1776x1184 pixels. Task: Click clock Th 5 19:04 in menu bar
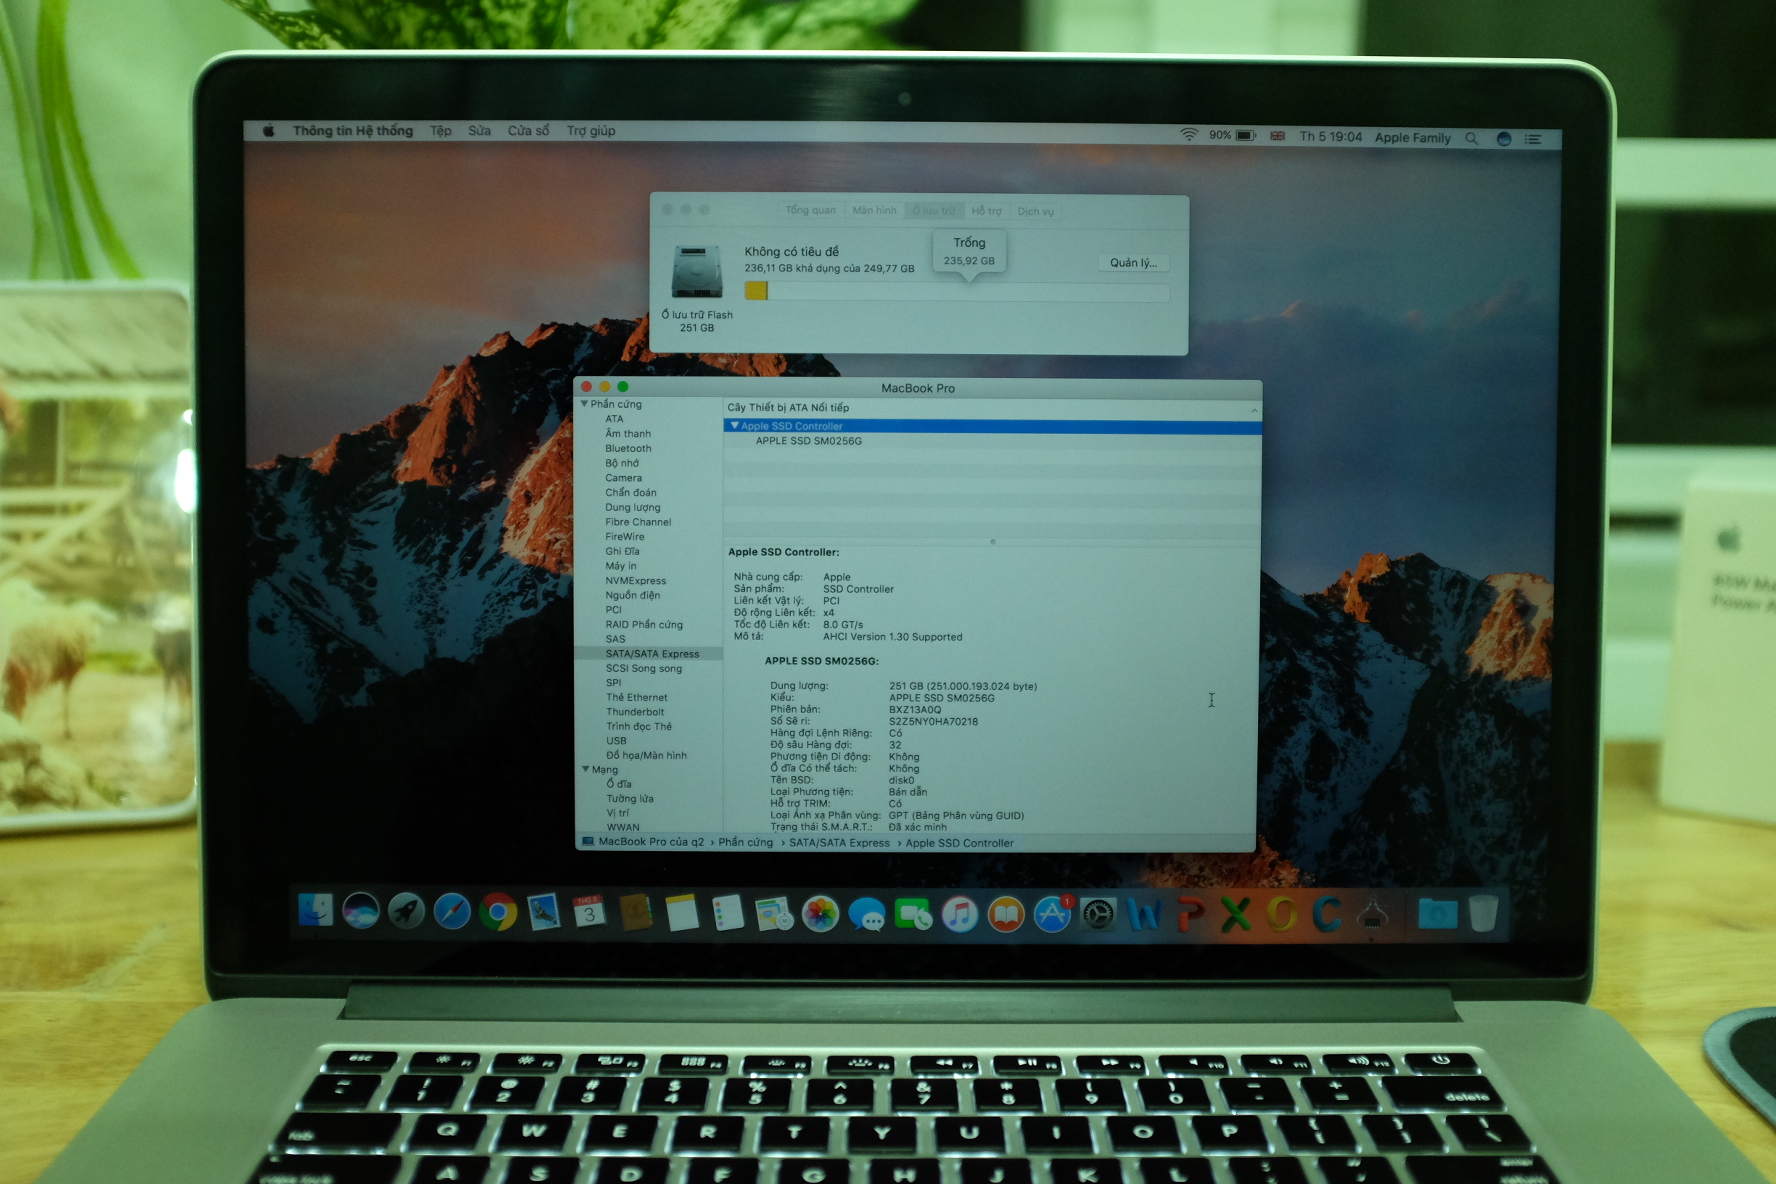[1330, 137]
